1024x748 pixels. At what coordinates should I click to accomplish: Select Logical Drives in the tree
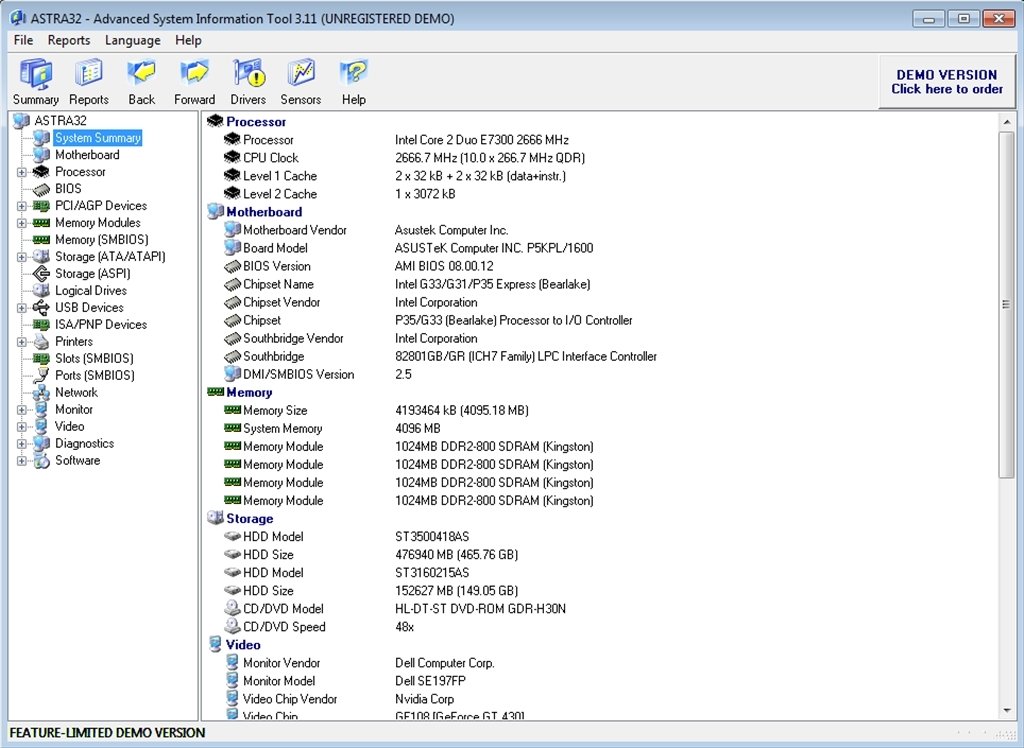pos(91,291)
